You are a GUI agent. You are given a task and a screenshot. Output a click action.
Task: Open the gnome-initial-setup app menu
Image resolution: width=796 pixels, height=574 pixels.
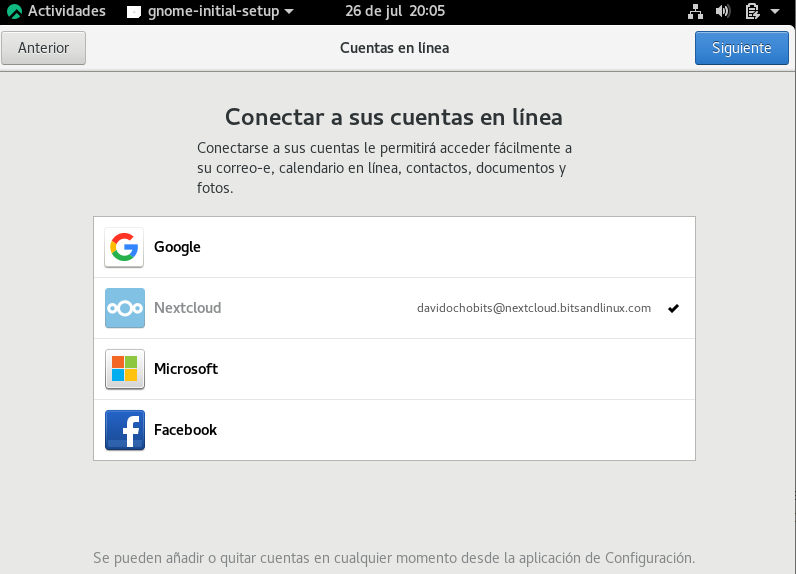210,11
